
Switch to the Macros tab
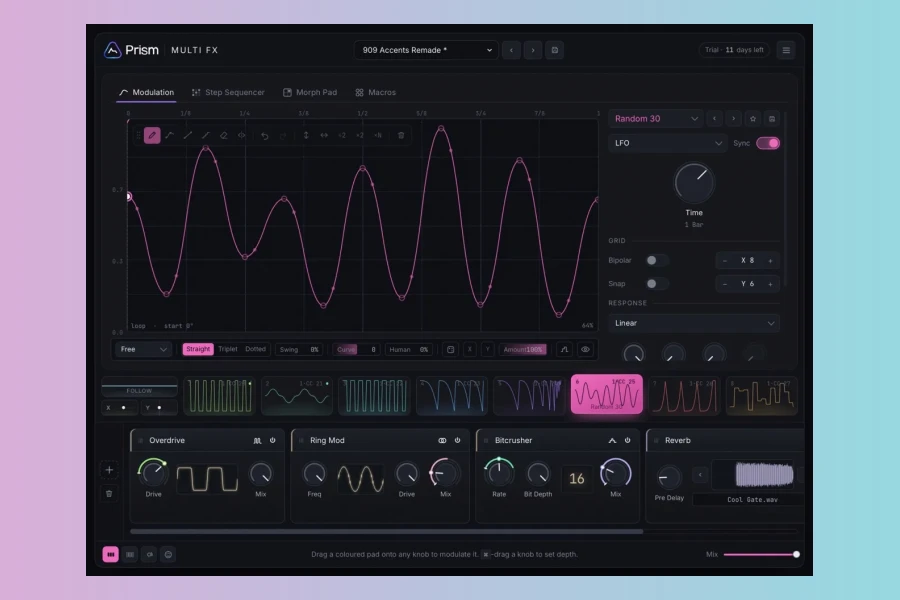coord(375,92)
